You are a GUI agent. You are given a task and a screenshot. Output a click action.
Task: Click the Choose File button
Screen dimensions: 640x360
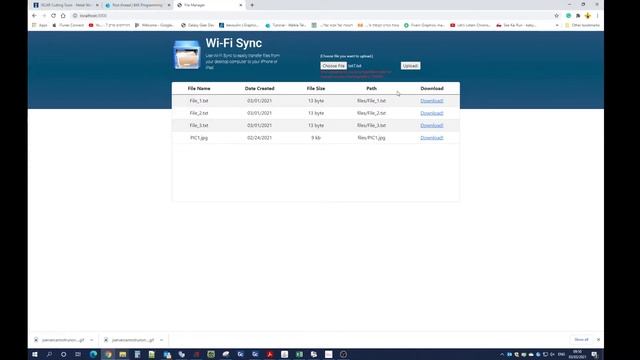coord(333,66)
